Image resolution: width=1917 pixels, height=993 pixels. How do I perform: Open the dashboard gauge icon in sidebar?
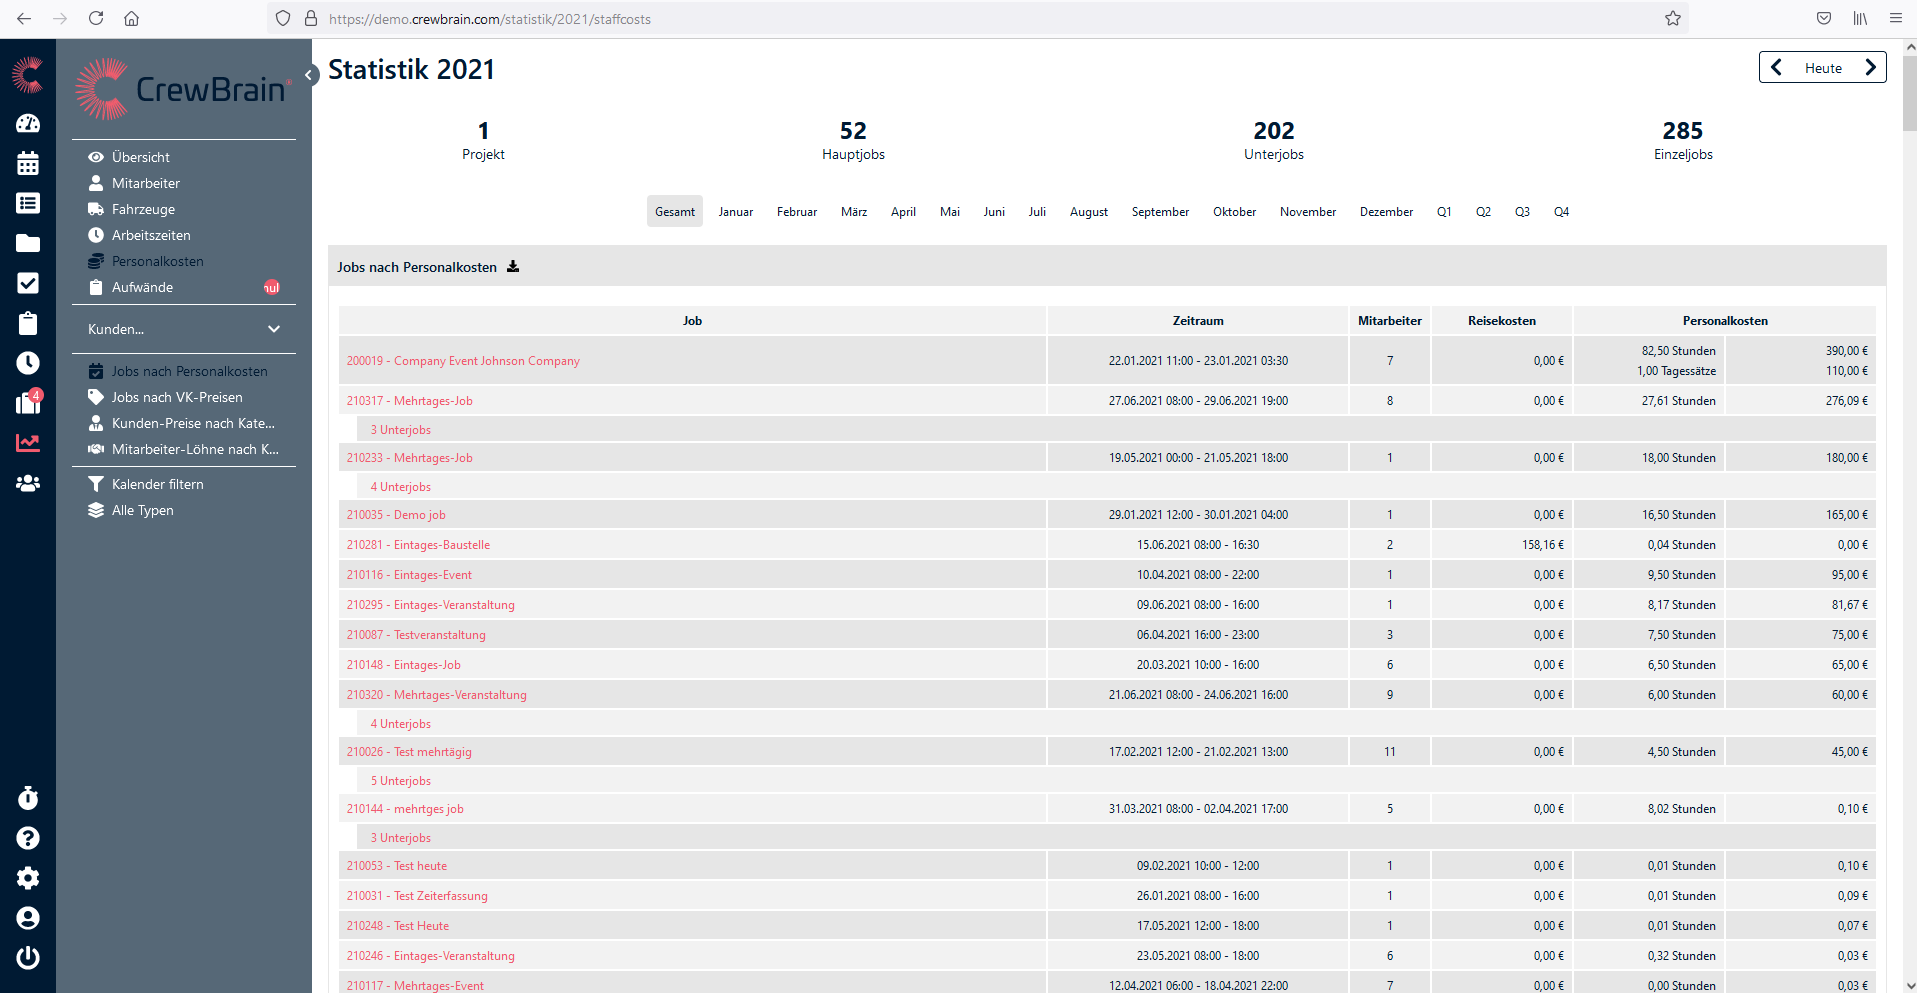[28, 123]
